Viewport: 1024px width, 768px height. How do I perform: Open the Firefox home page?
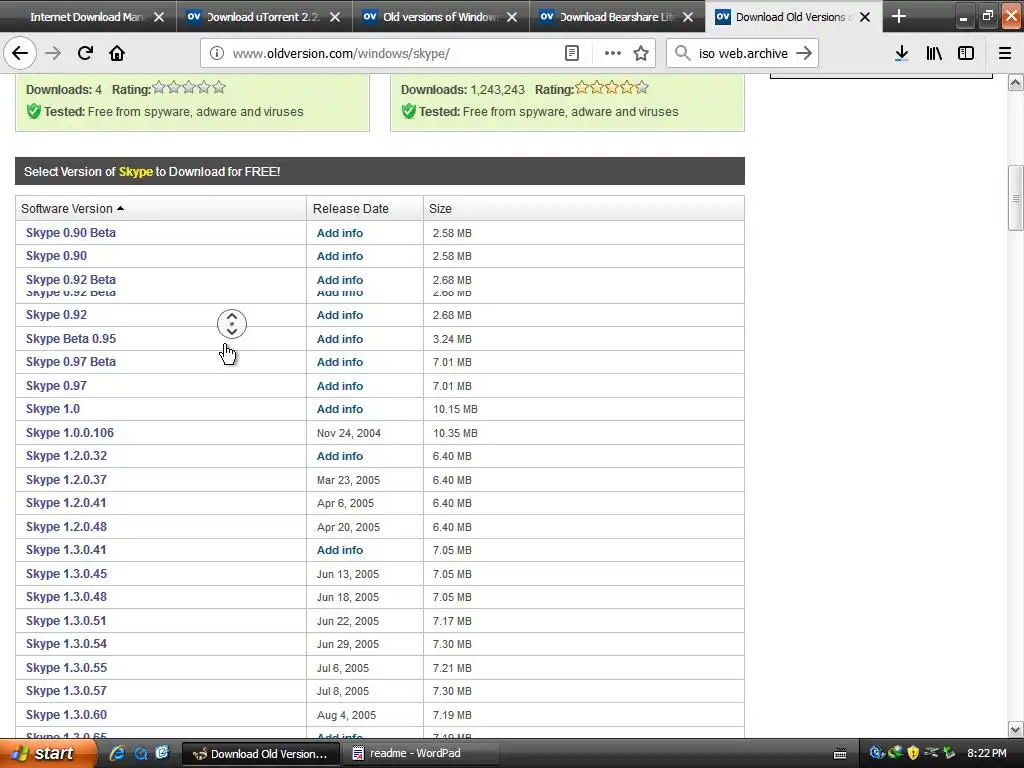point(117,53)
